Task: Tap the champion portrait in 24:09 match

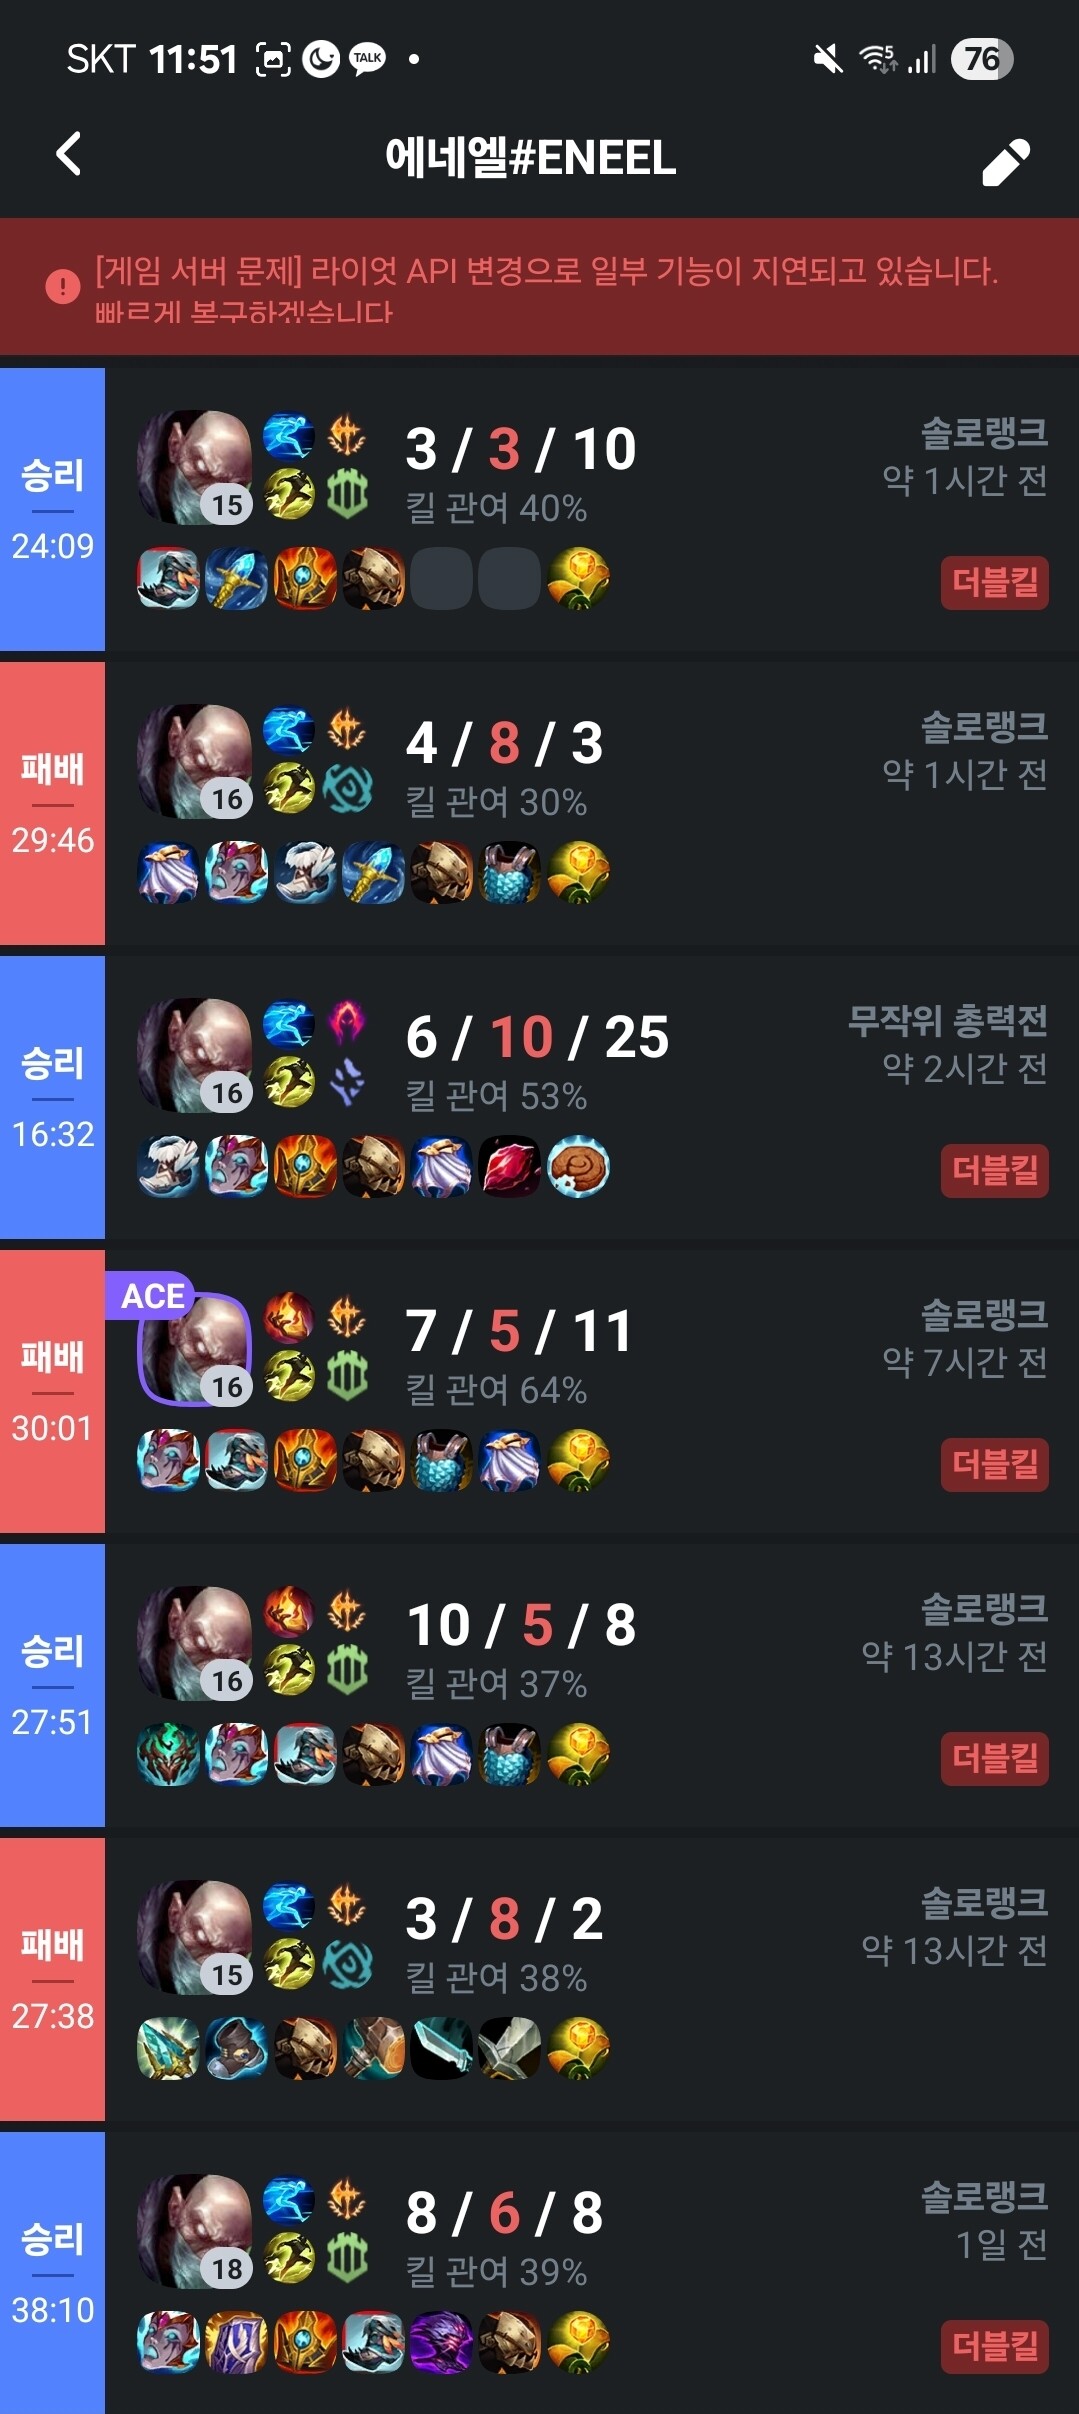Action: 194,467
